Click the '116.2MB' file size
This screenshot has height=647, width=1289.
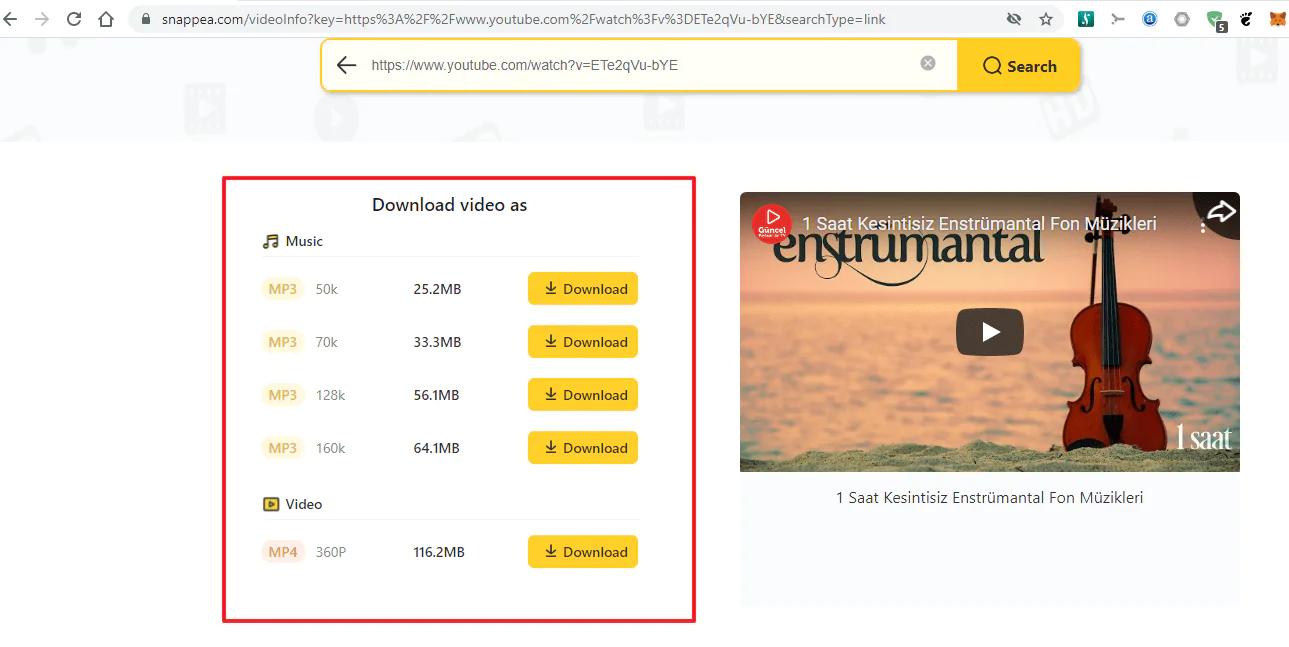tap(439, 552)
